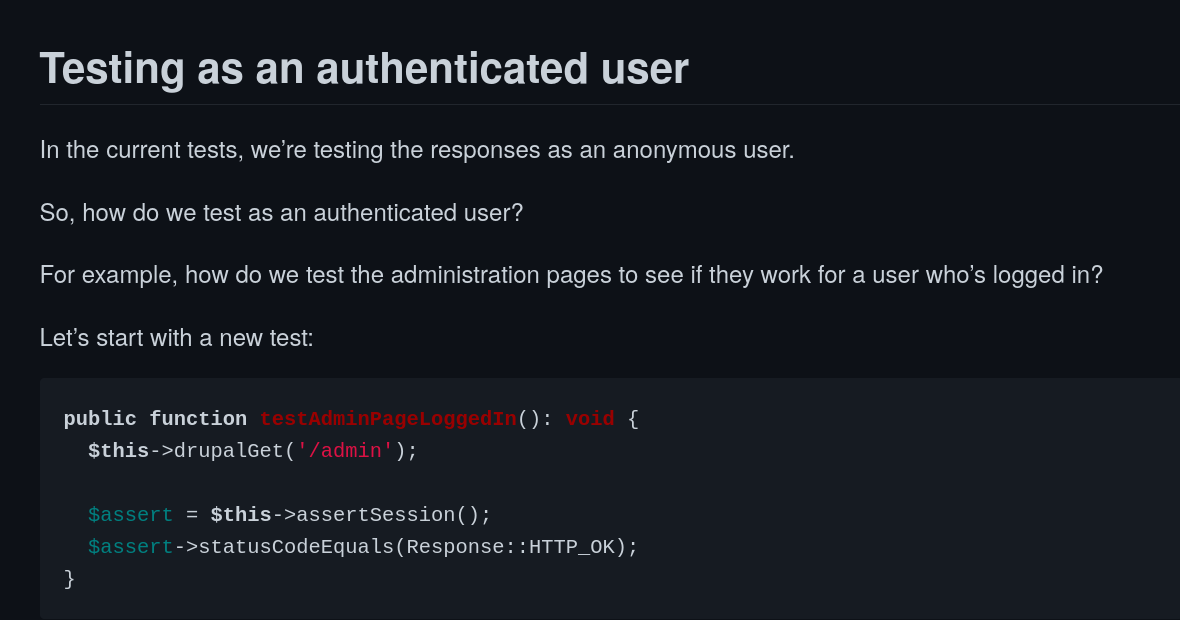Click the '/admin' string literal
This screenshot has height=620, width=1180.
coord(345,451)
